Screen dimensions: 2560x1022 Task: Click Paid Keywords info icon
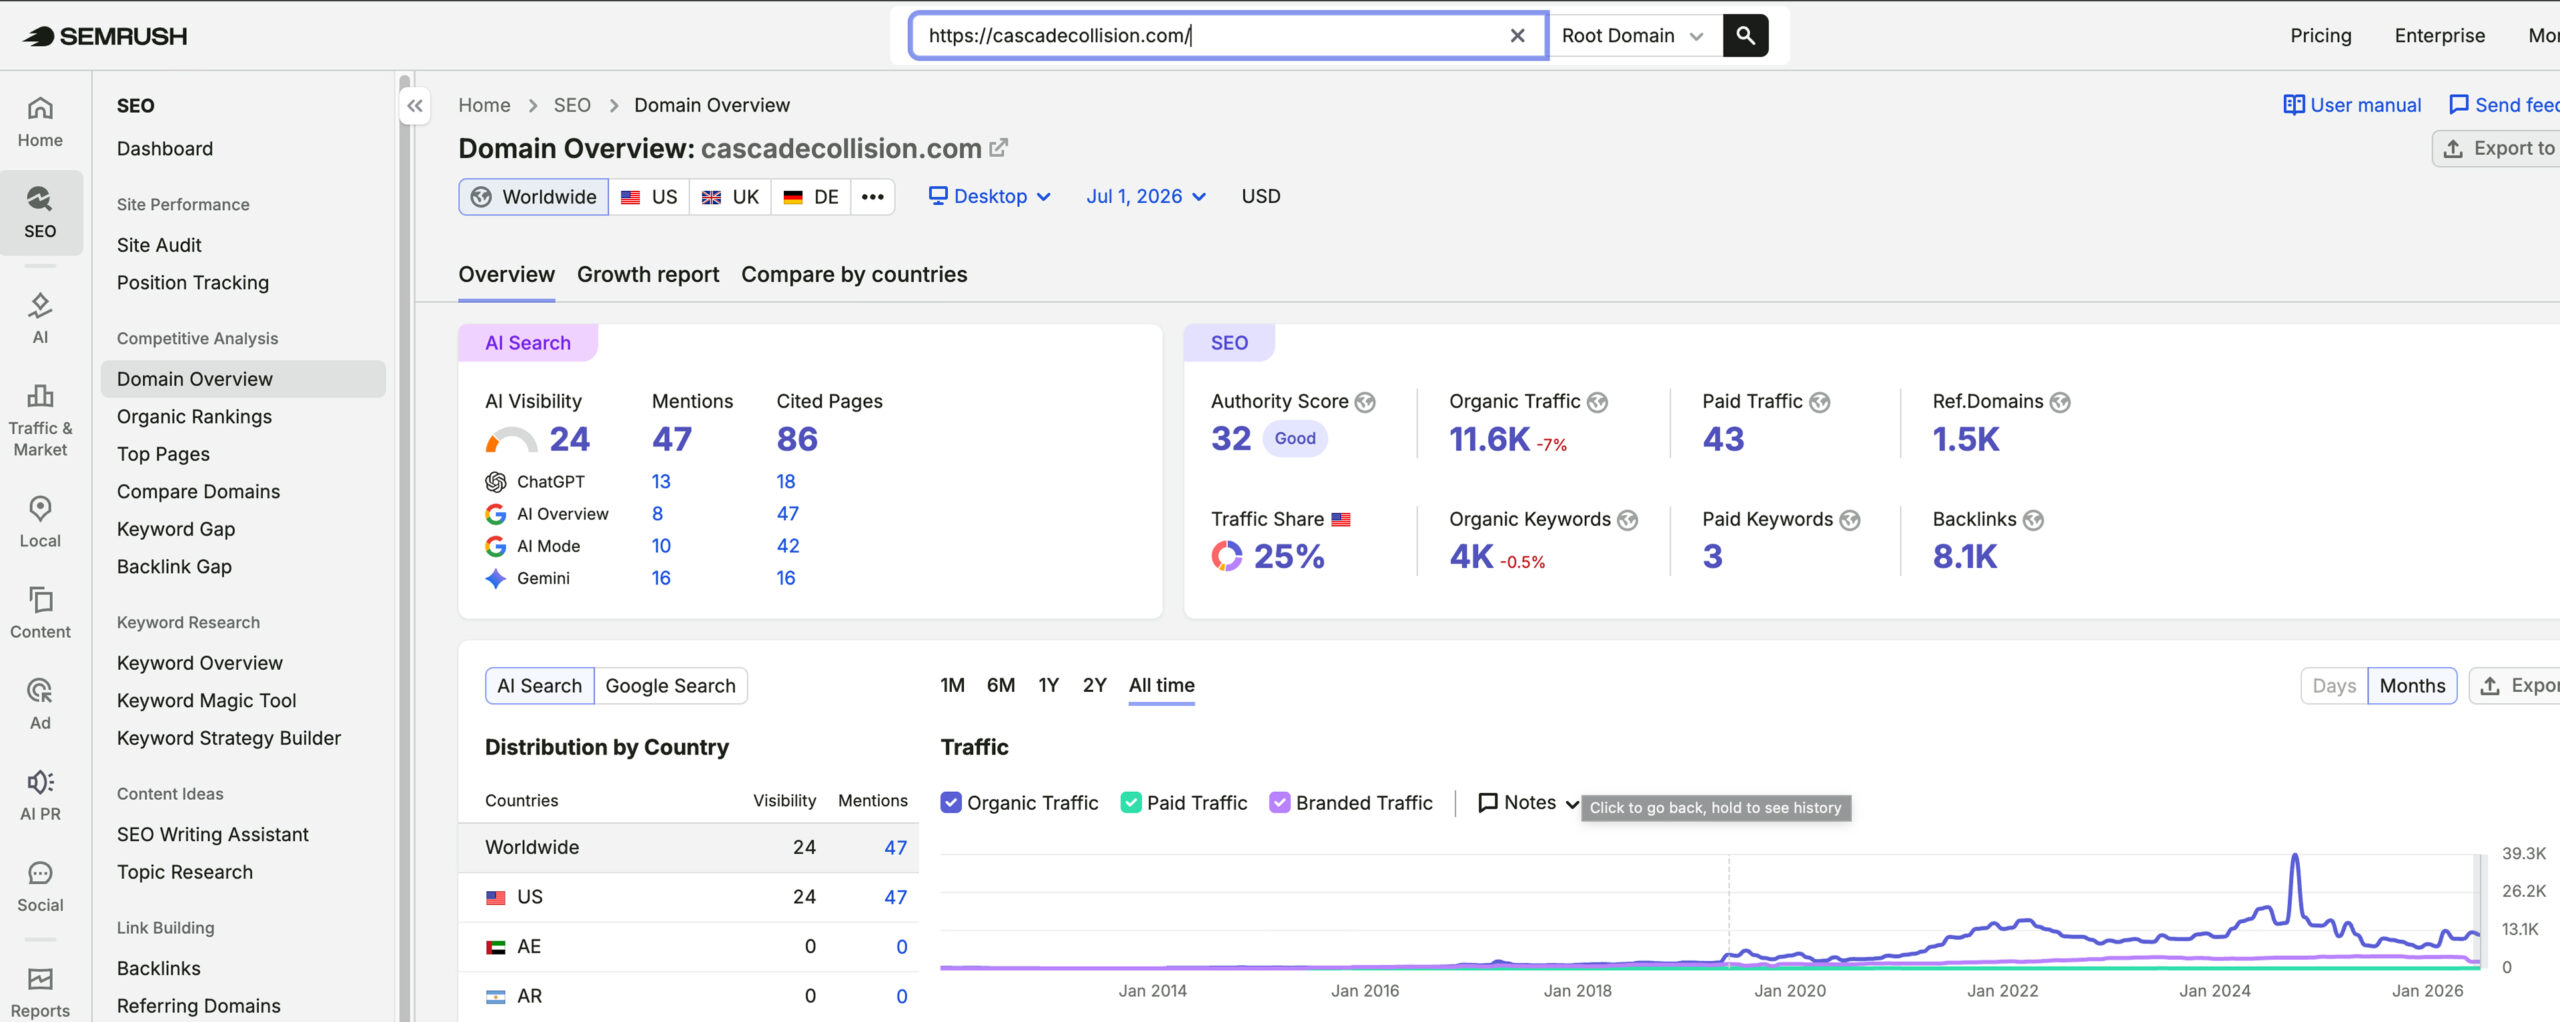(1850, 520)
